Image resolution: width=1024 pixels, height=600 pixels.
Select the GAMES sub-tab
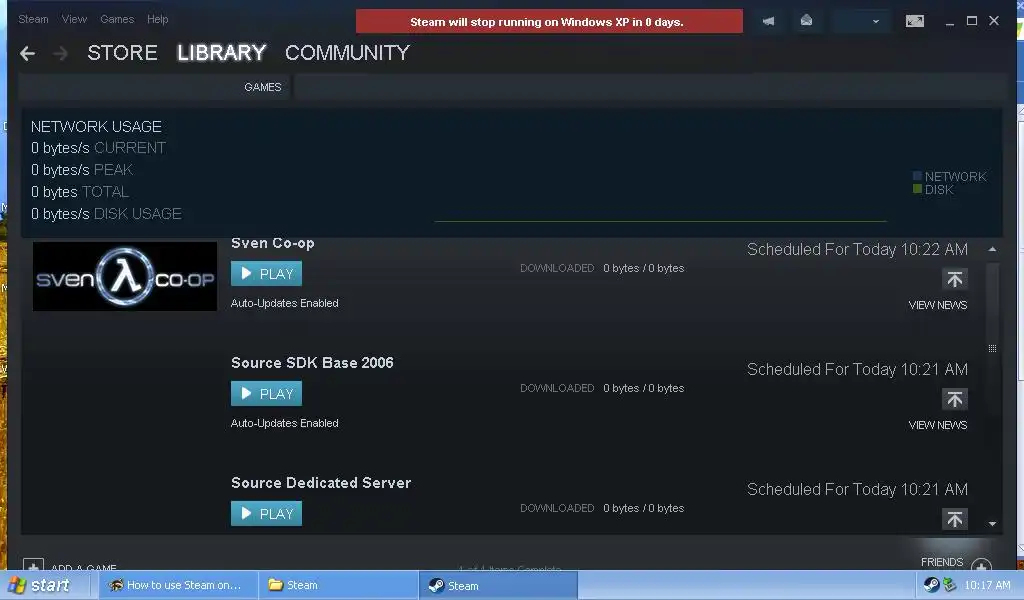263,87
